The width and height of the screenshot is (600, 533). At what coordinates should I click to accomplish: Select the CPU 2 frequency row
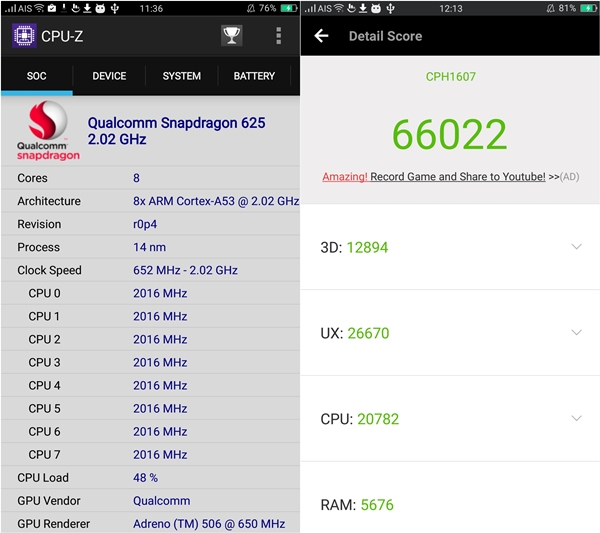tap(150, 339)
